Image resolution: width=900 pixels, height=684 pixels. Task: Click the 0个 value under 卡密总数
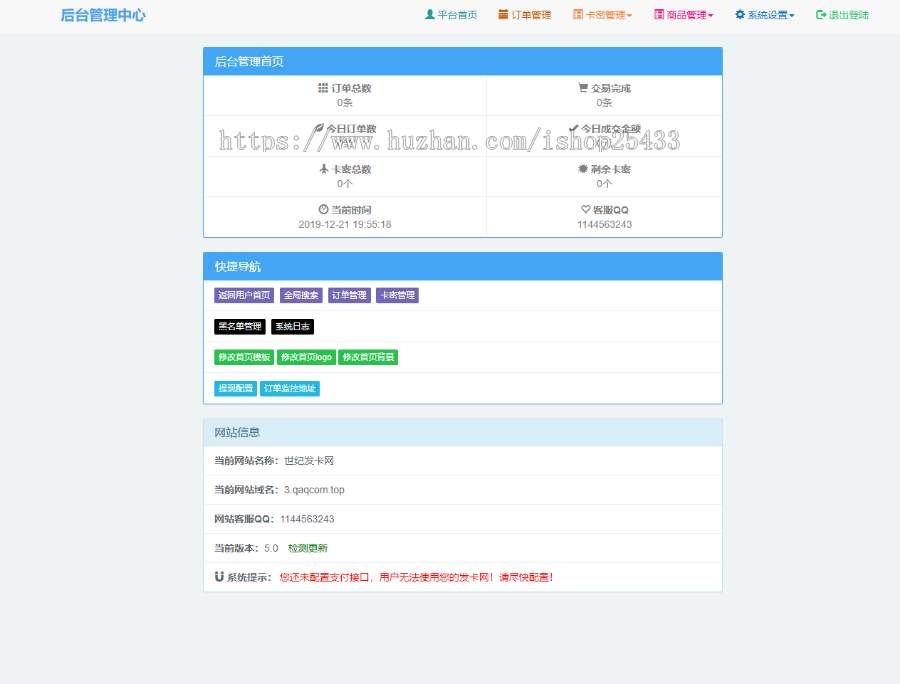coord(345,184)
